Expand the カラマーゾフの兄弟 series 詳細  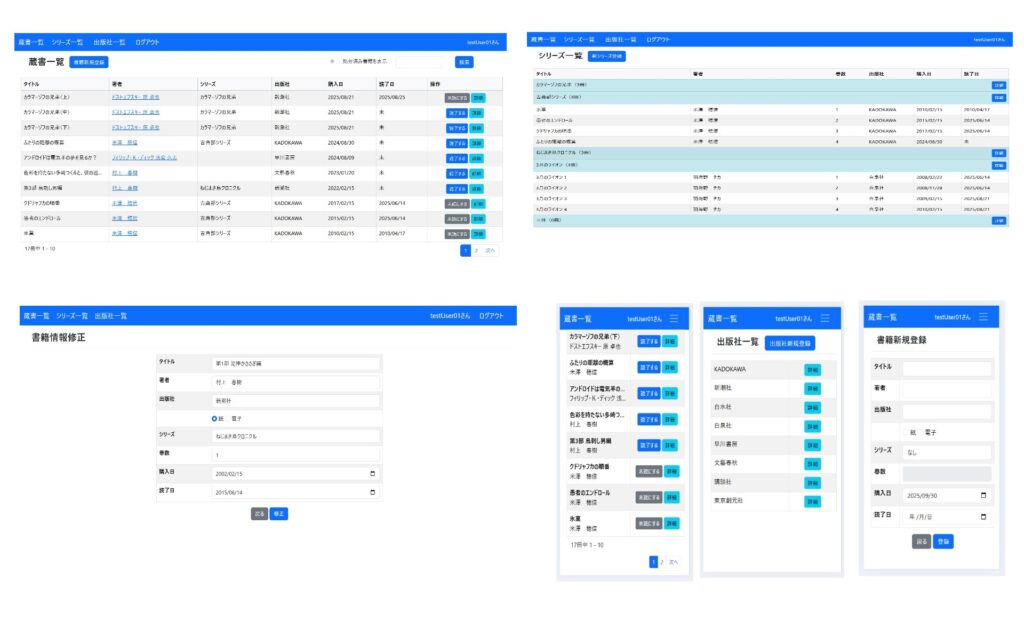tap(998, 86)
